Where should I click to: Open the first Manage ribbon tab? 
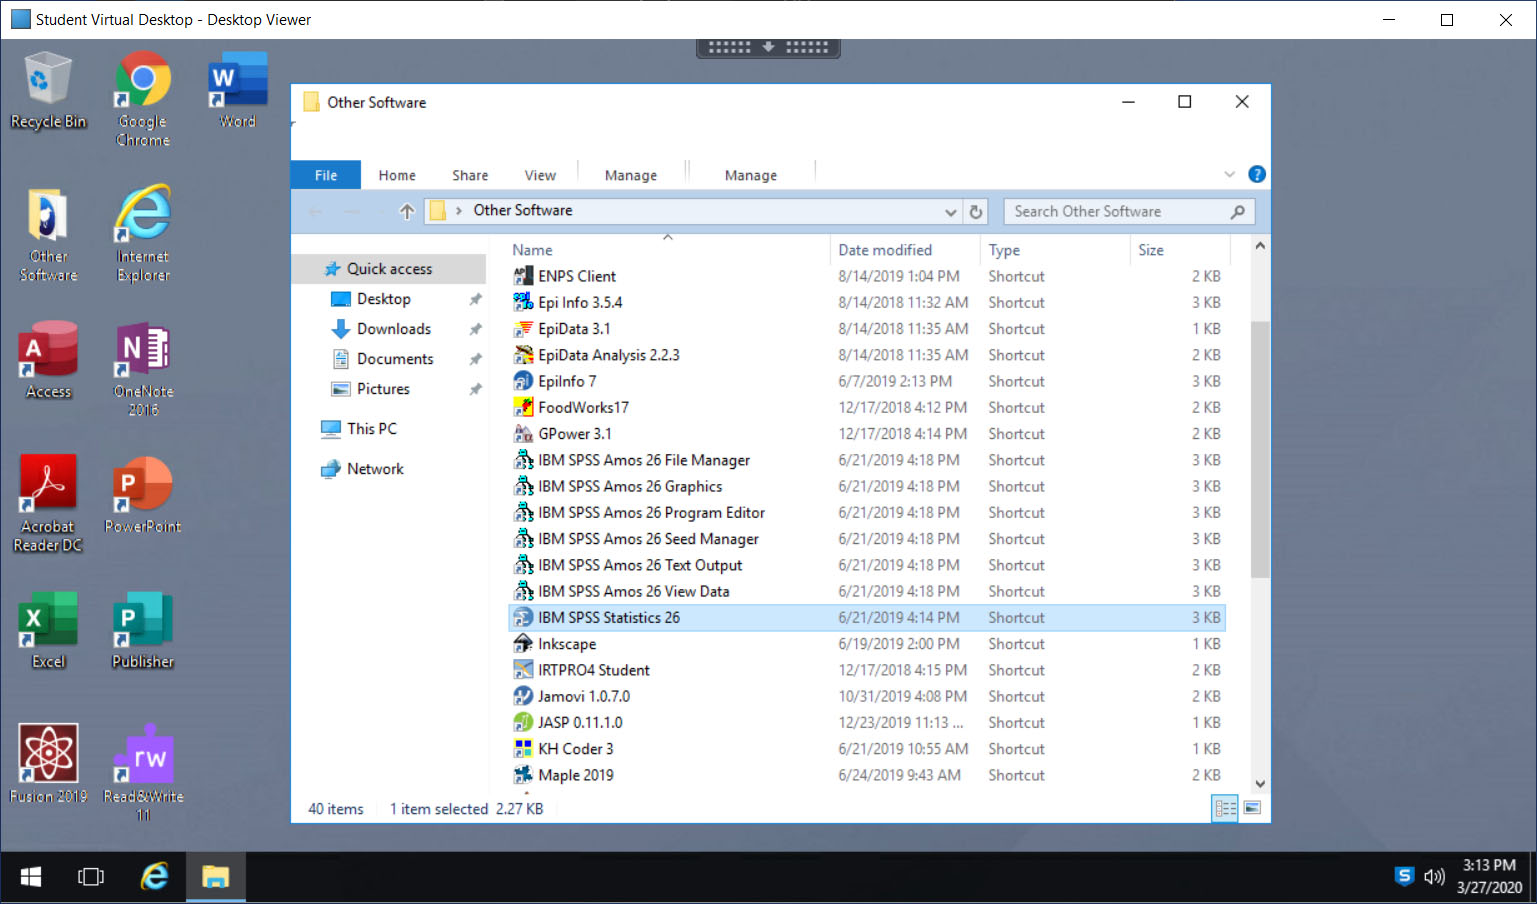click(x=631, y=175)
